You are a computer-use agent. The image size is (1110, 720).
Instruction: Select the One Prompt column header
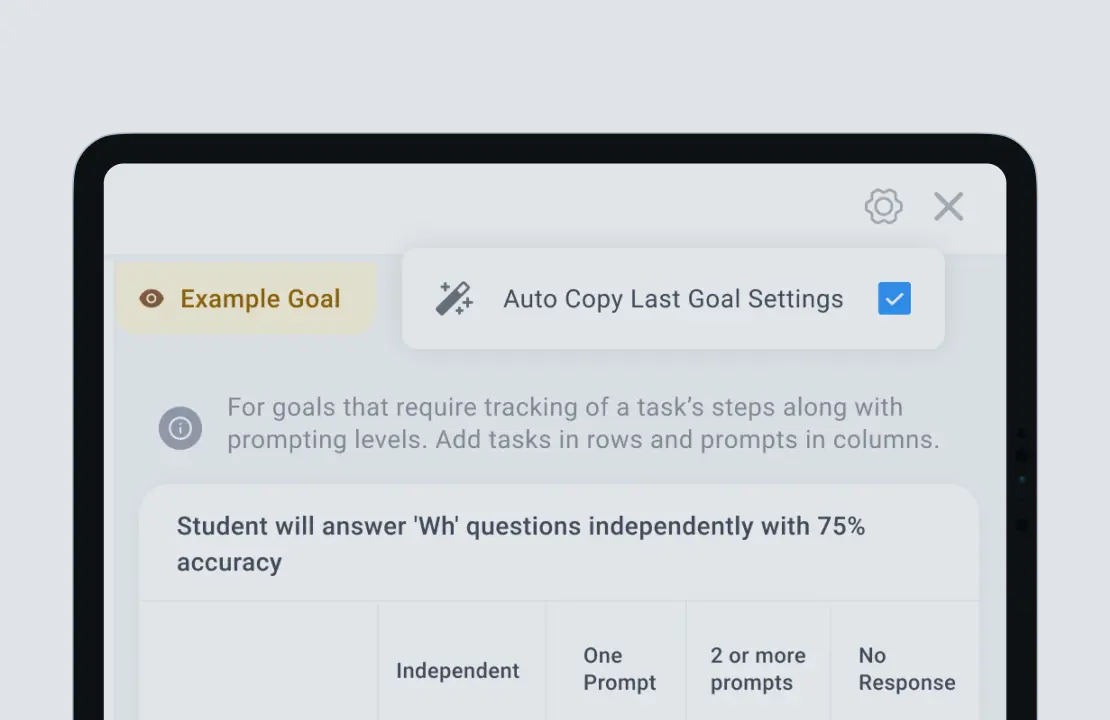pos(619,669)
